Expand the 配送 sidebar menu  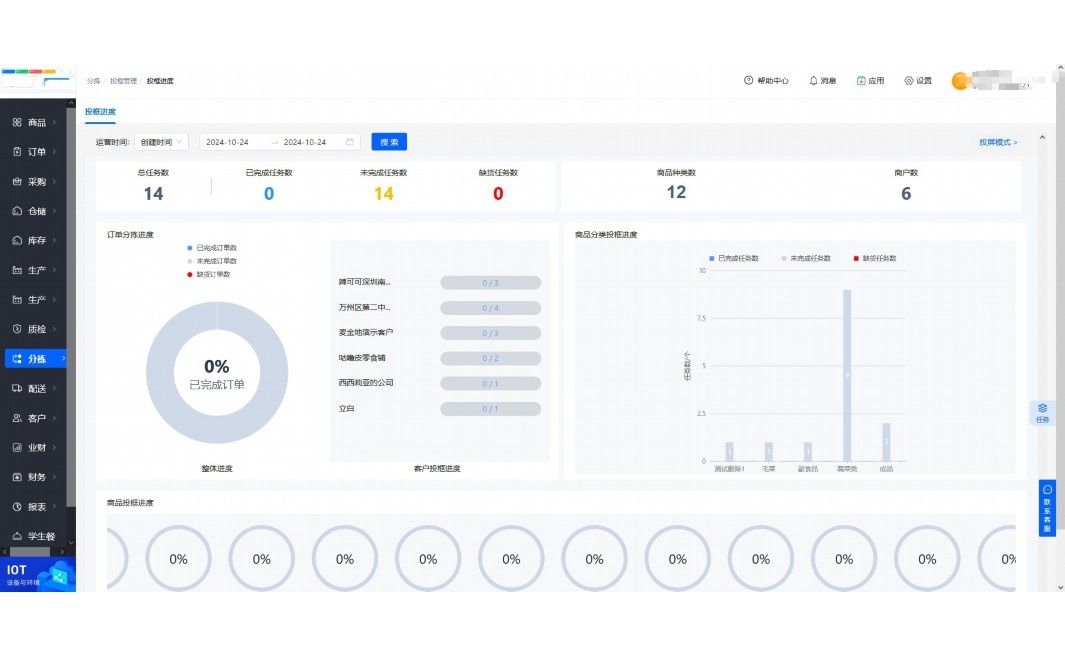tap(36, 388)
